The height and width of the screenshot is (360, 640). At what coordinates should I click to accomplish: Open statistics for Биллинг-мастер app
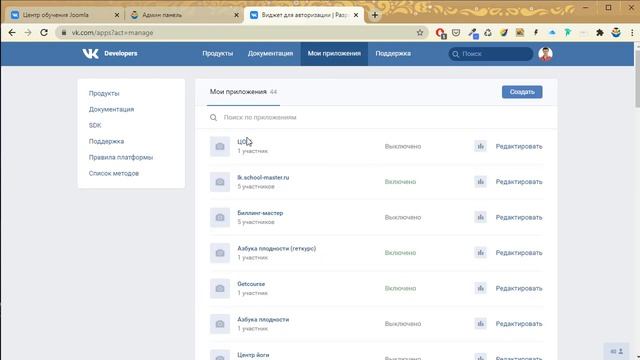(480, 217)
